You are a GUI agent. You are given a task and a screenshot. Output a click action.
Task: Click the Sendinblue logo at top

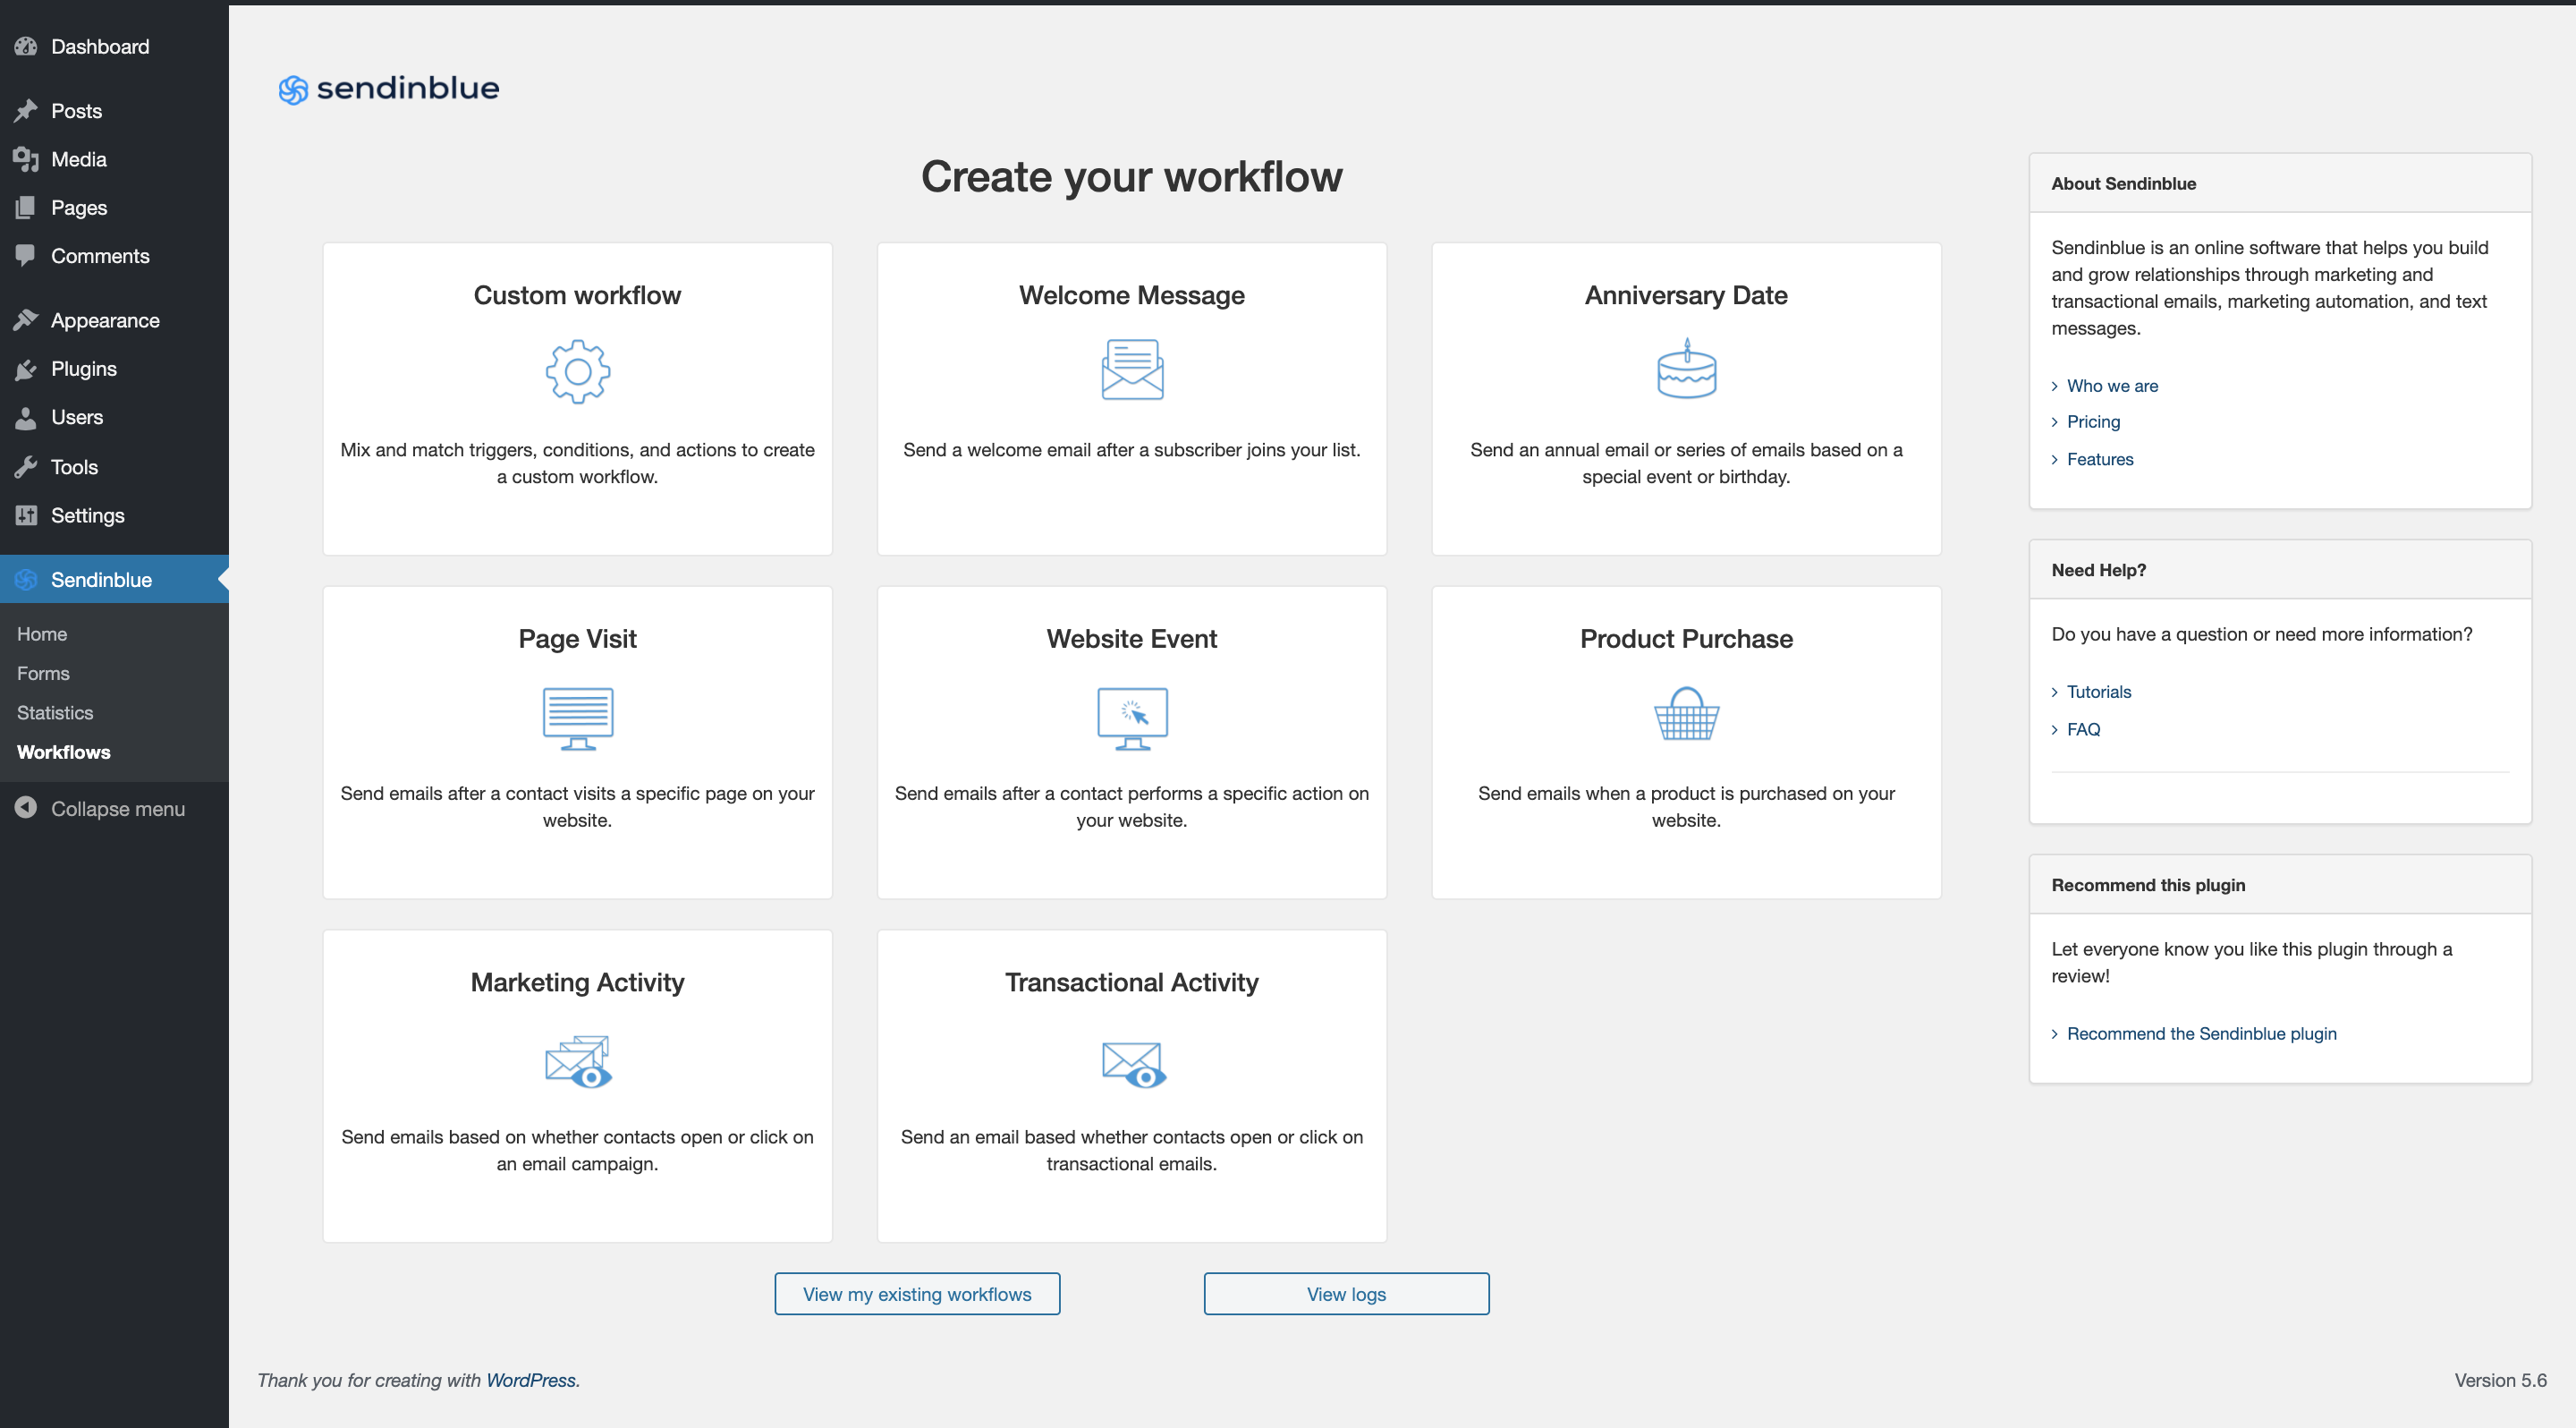(388, 89)
